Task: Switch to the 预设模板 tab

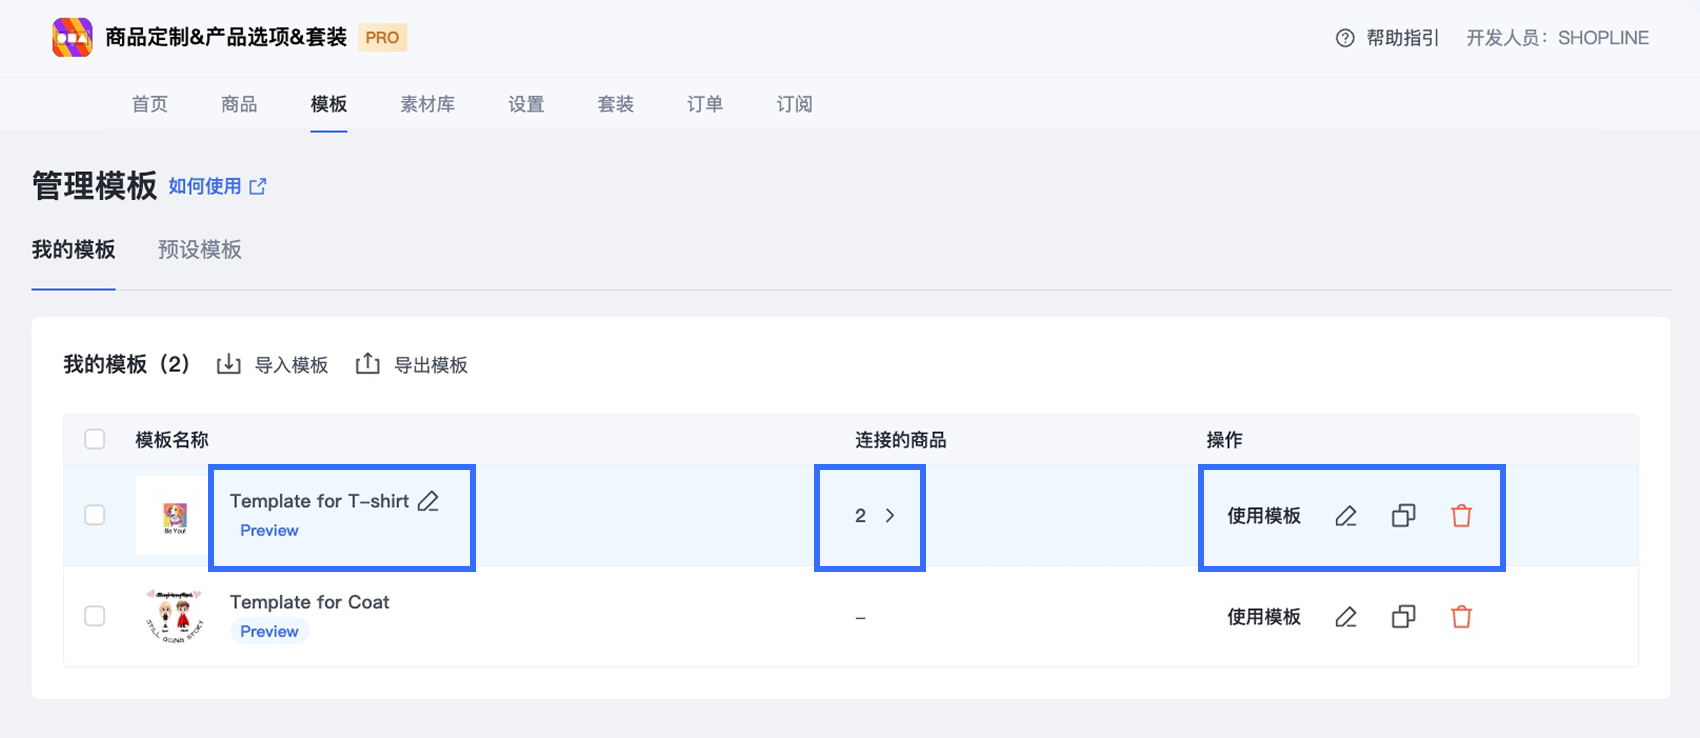Action: 200,250
